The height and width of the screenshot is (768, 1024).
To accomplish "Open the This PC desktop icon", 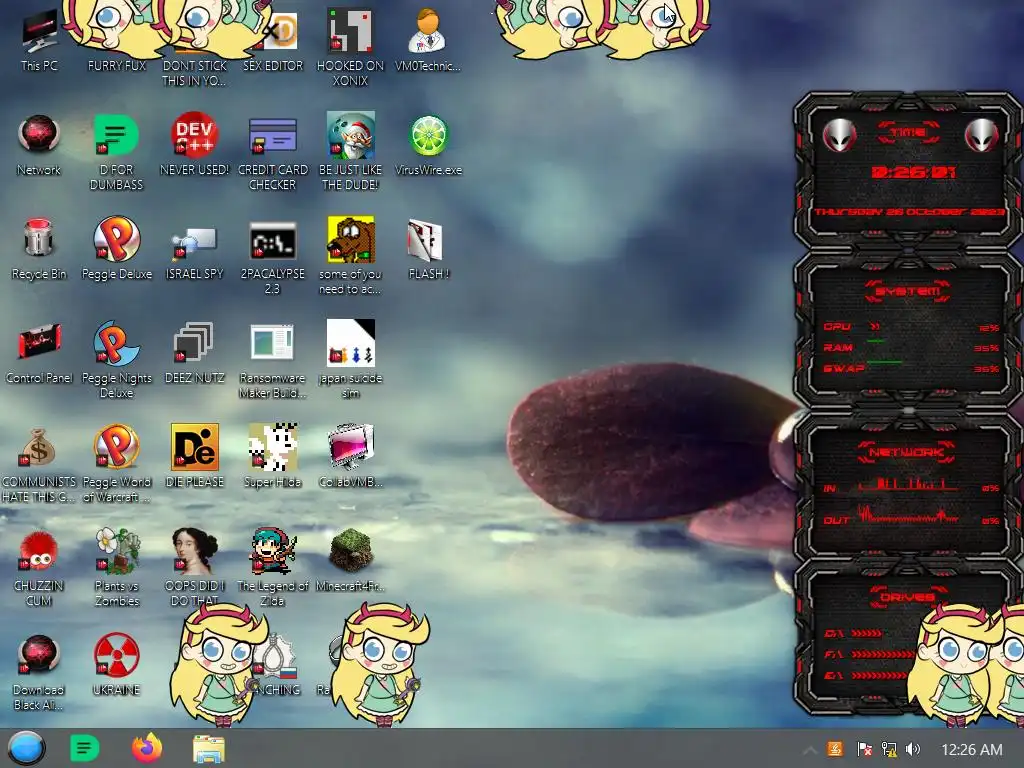I will pyautogui.click(x=39, y=40).
